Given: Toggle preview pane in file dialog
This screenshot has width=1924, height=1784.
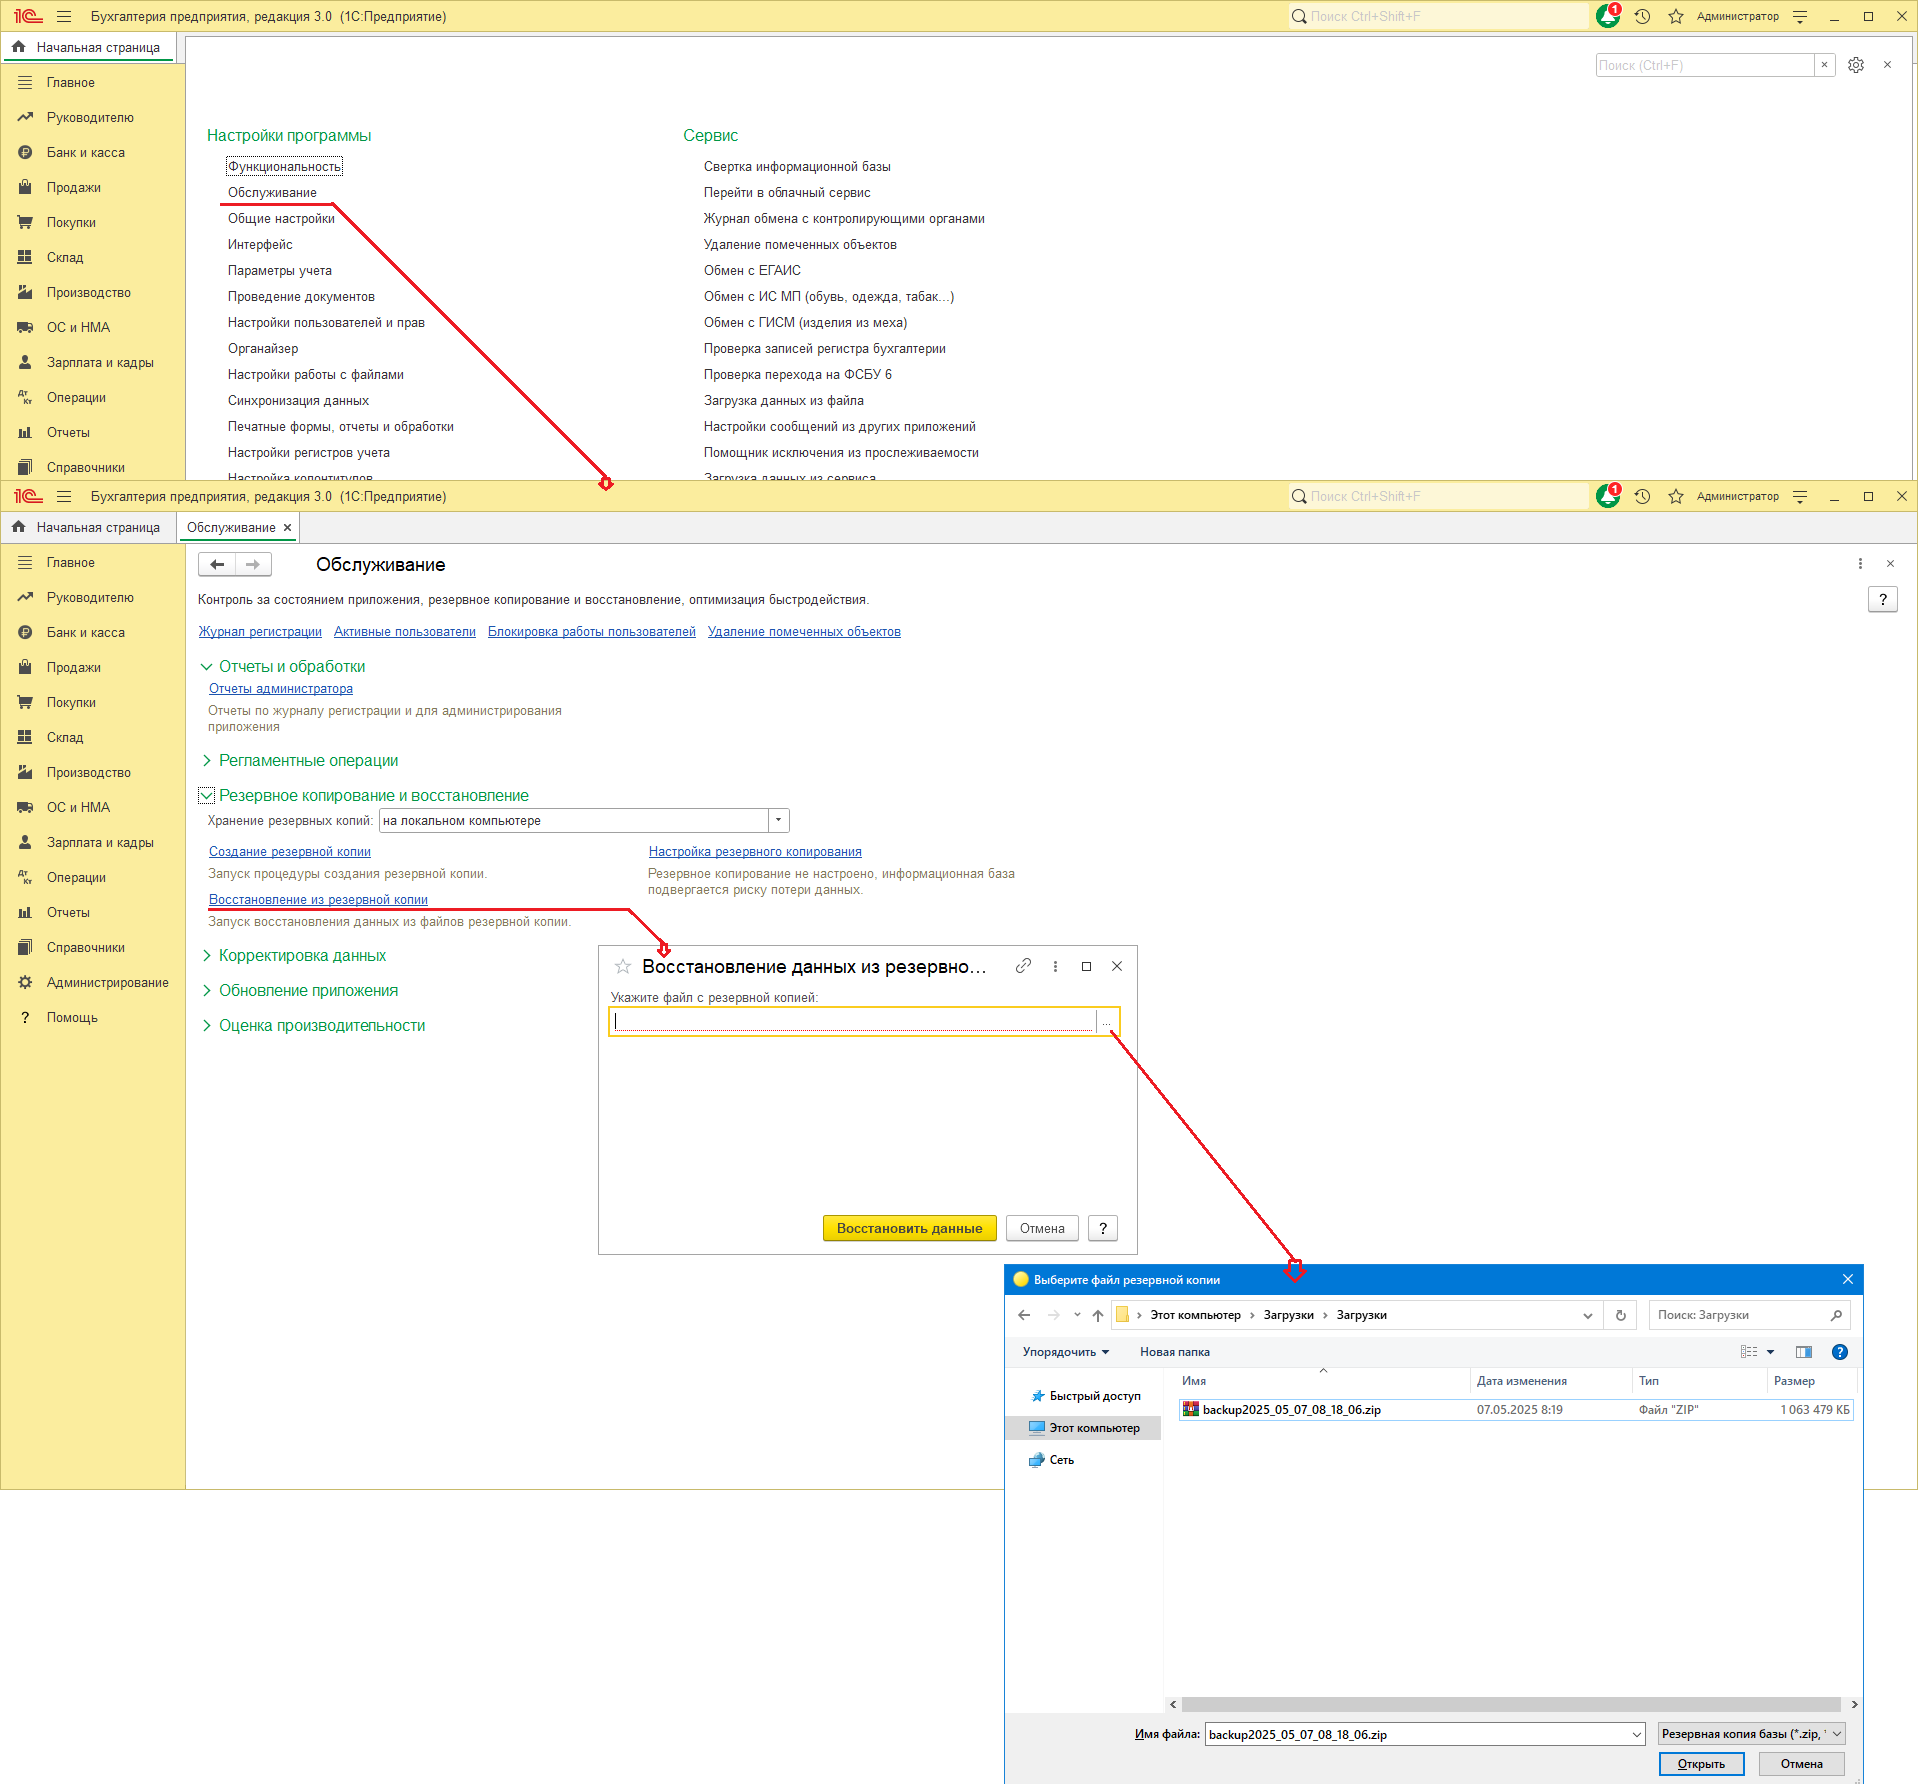Looking at the screenshot, I should (1804, 1352).
